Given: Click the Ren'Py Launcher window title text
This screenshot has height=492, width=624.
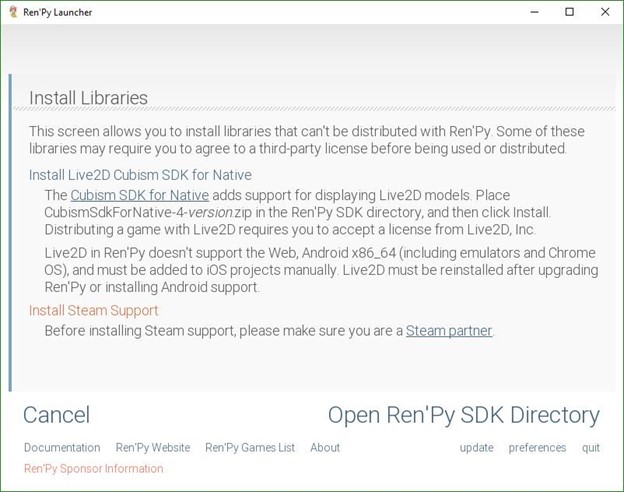Looking at the screenshot, I should pyautogui.click(x=63, y=12).
